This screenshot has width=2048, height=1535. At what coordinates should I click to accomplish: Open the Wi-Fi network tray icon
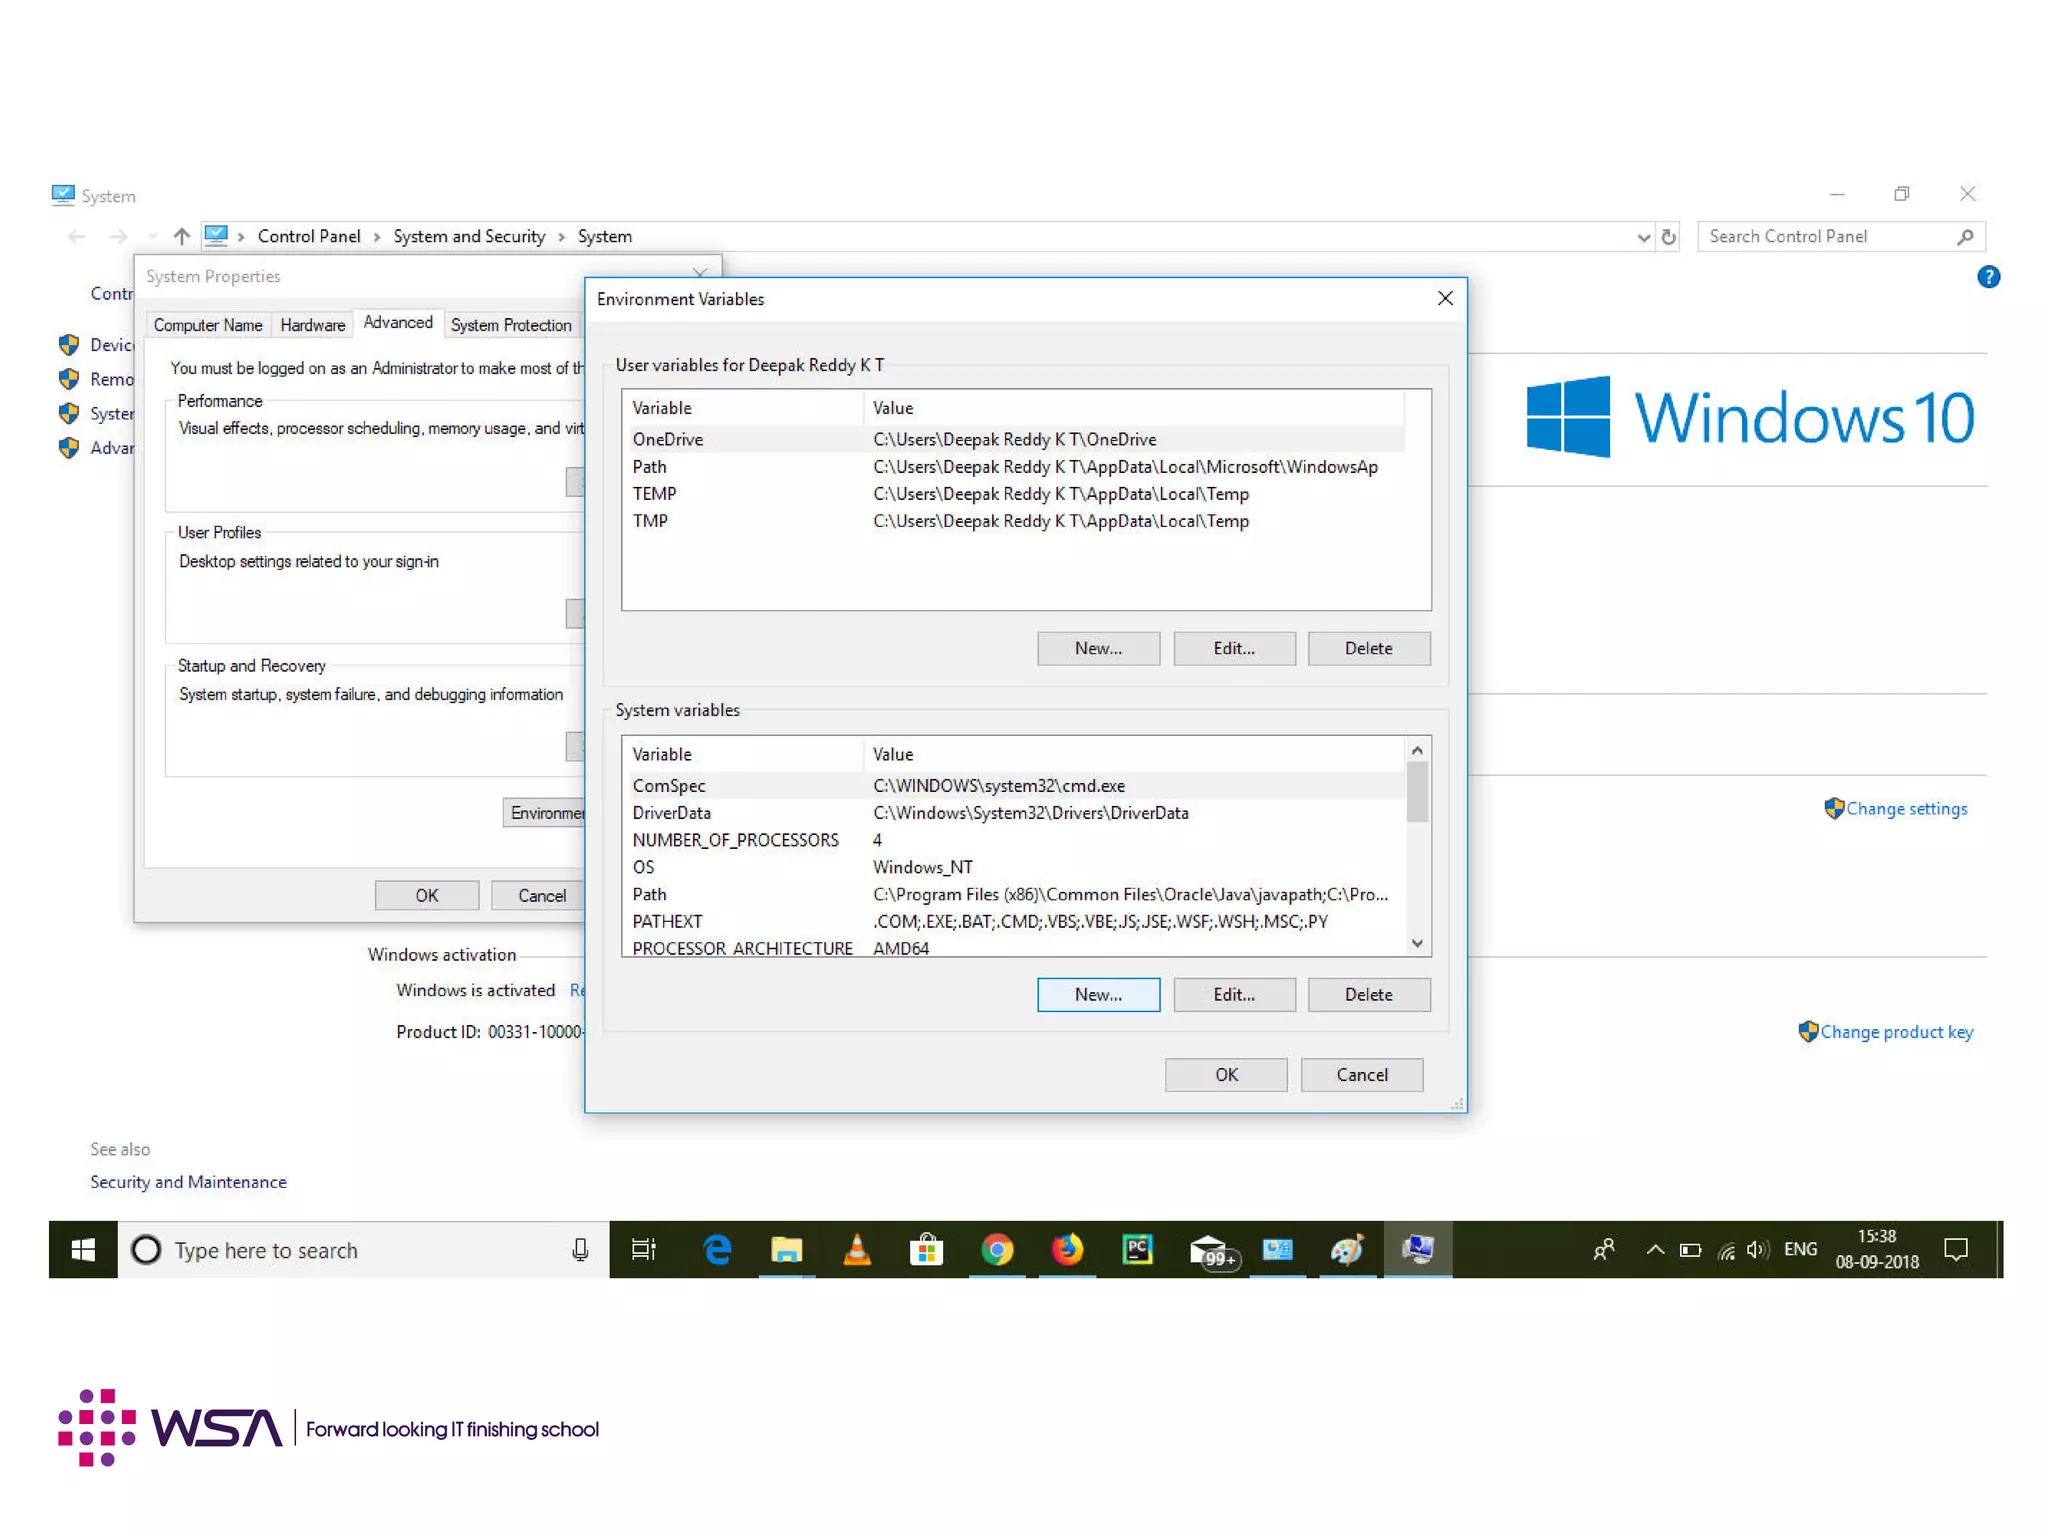(x=1725, y=1250)
